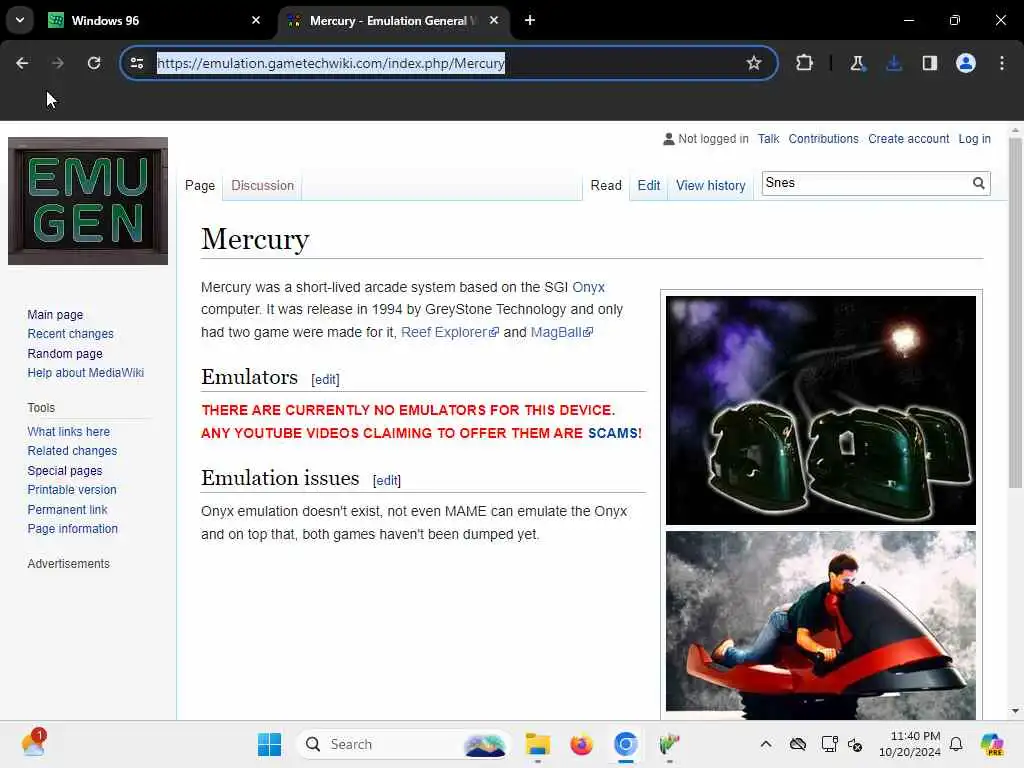Reload the Mercury wiki page

pos(94,63)
